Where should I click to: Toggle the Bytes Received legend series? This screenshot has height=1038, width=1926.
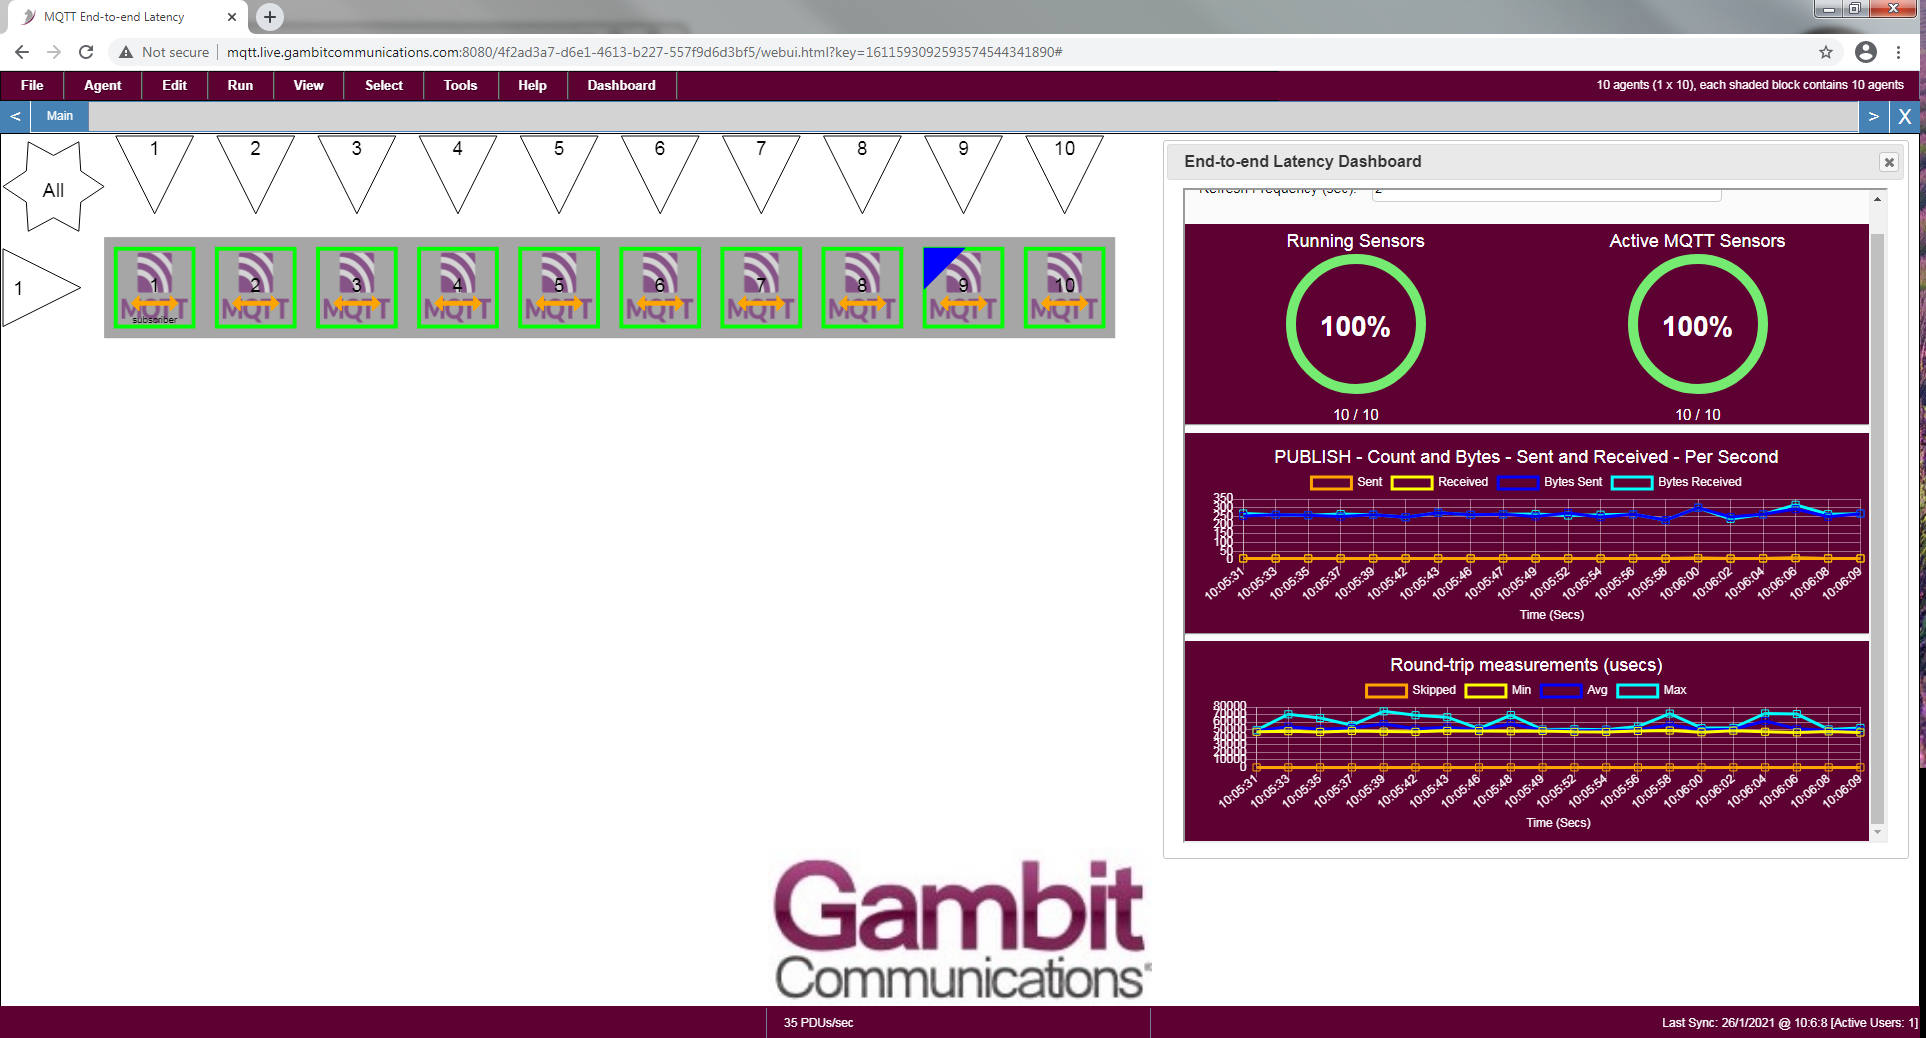pyautogui.click(x=1677, y=482)
